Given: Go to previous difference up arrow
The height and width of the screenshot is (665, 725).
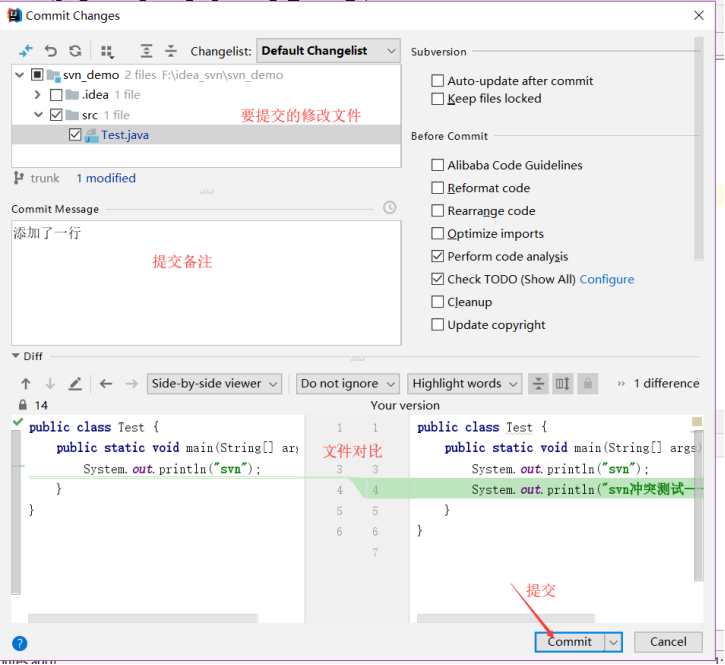Looking at the screenshot, I should pyautogui.click(x=26, y=383).
